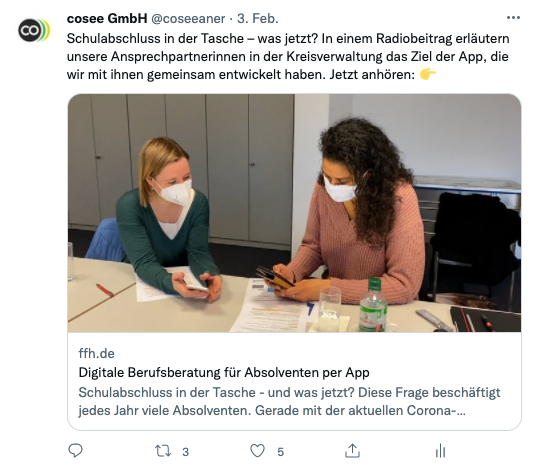The image size is (535, 469).
Task: Like the tweet with heart icon
Action: [257, 451]
